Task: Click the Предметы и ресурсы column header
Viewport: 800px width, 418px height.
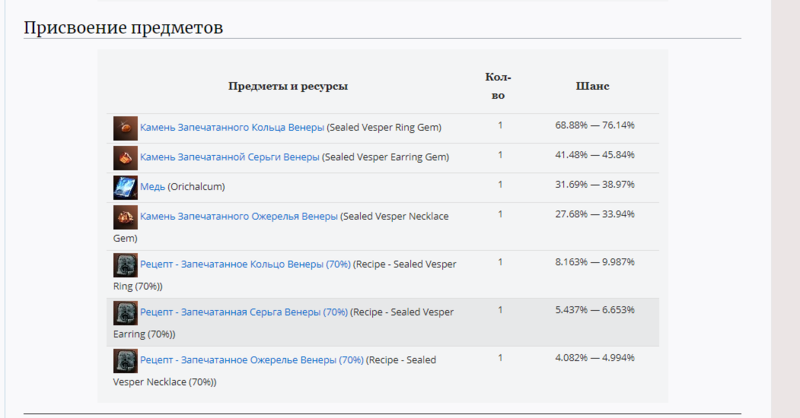Action: (288, 86)
